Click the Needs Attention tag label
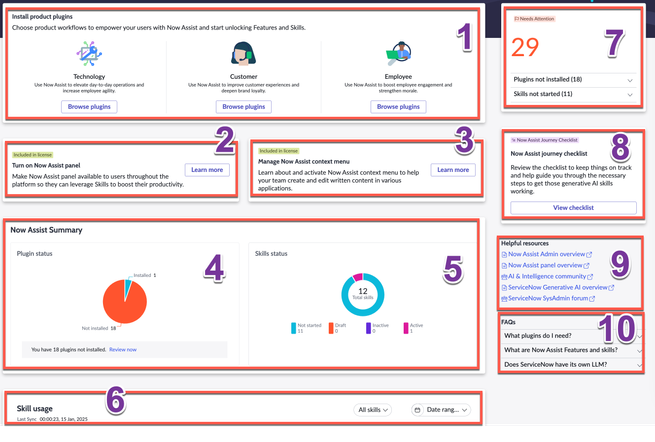 pos(534,19)
